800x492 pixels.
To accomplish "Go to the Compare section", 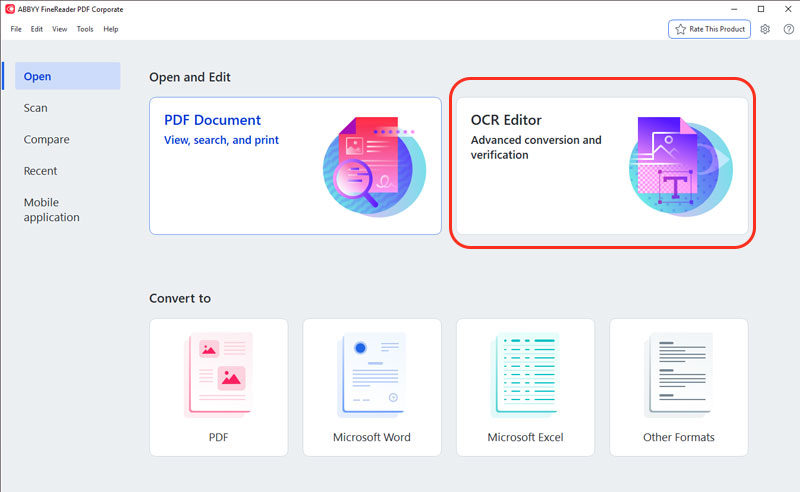I will click(47, 140).
